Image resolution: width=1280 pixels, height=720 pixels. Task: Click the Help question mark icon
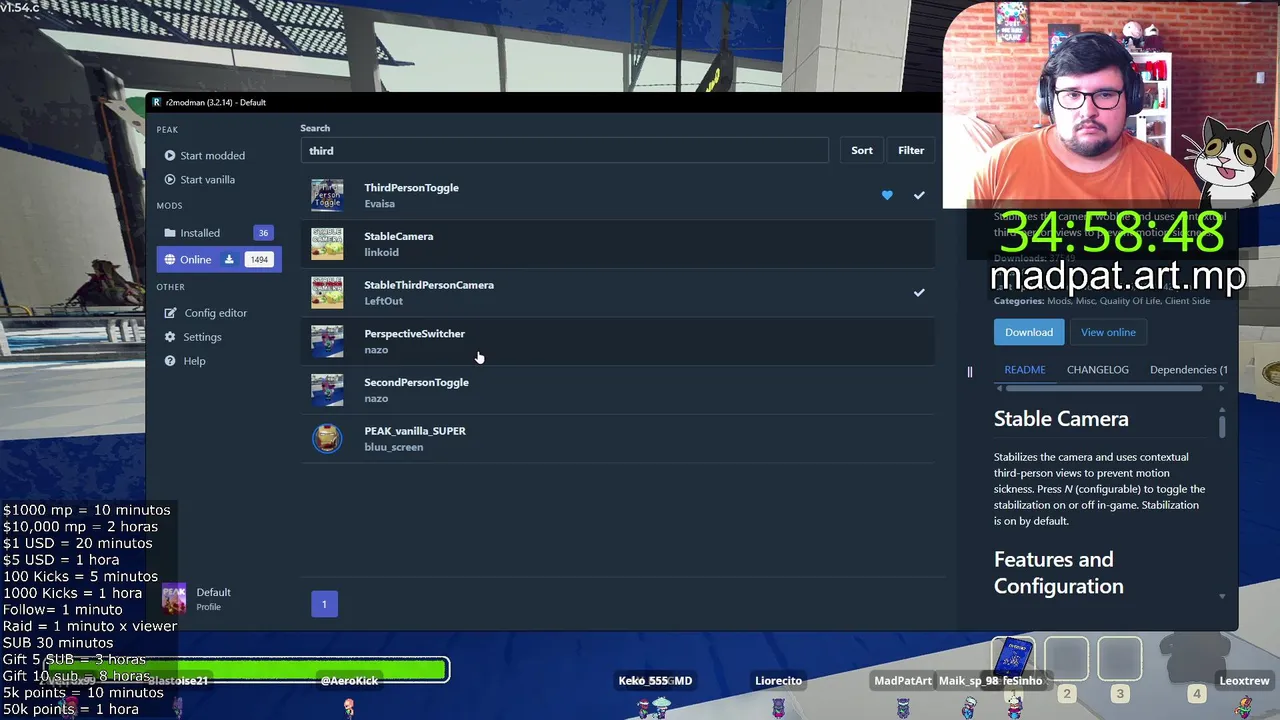pos(170,361)
